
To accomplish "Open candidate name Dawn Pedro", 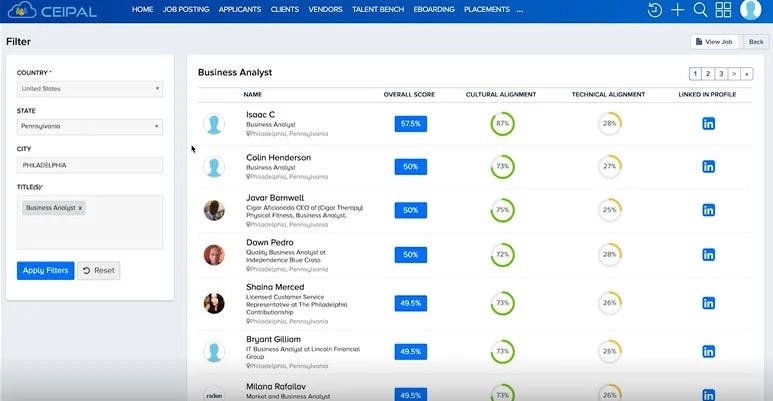I will (x=270, y=243).
